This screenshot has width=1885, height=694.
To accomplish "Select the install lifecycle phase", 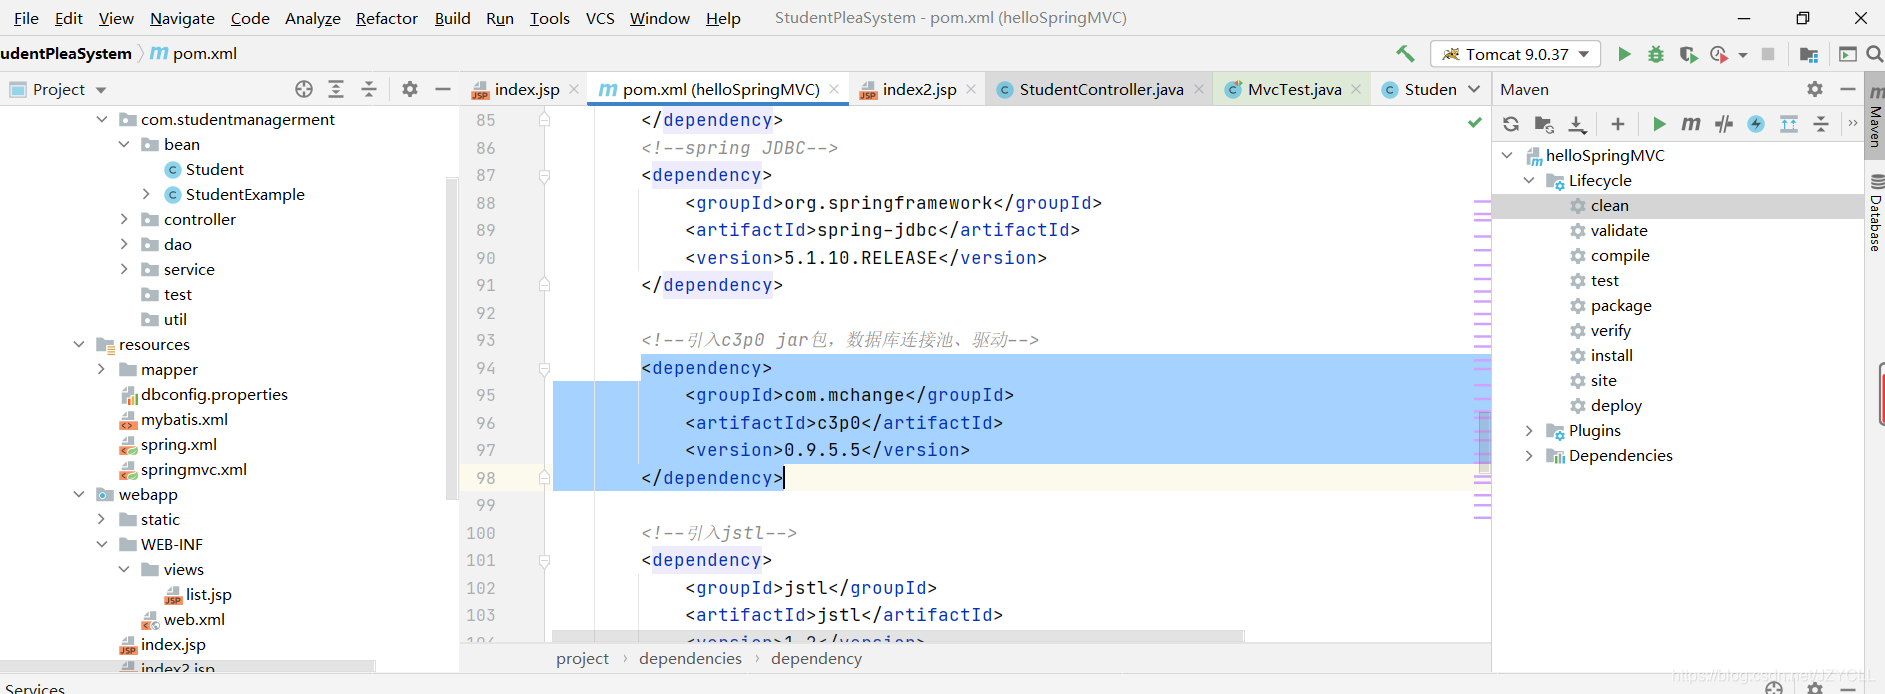I will pos(1611,355).
